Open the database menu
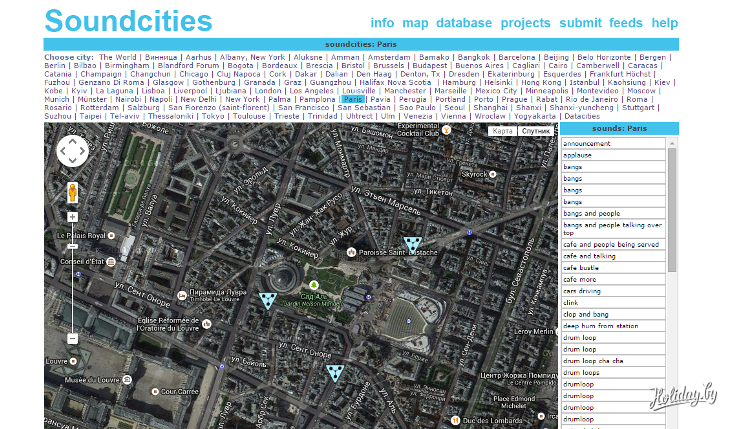This screenshot has height=429, width=735. point(463,23)
